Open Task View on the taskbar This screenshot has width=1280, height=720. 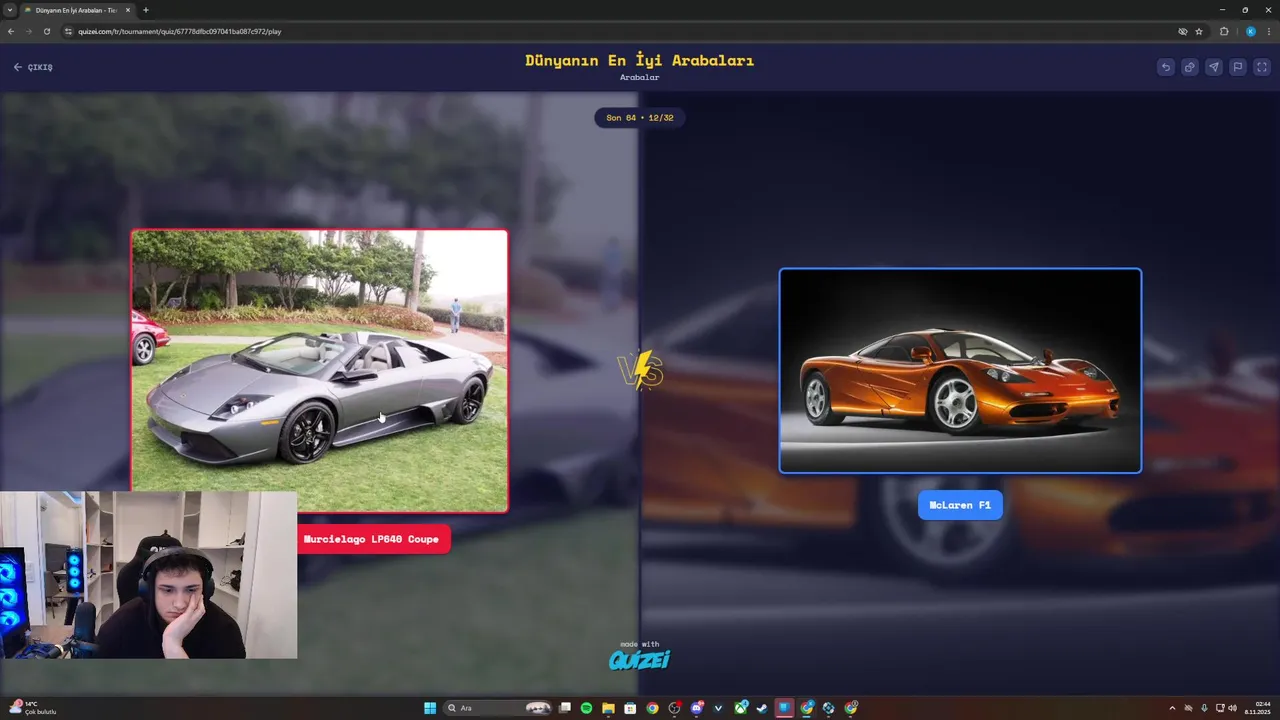click(x=565, y=708)
